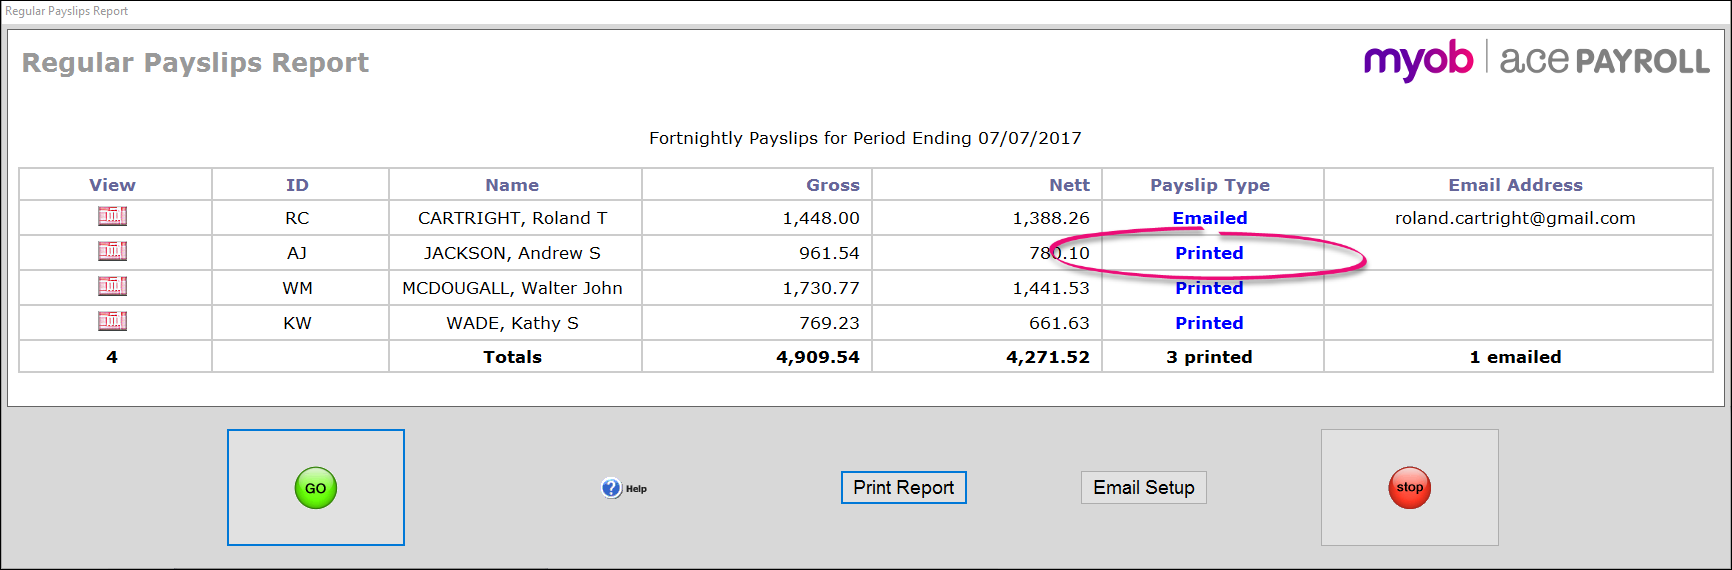Click nett amount 1,441.53

(x=1051, y=288)
